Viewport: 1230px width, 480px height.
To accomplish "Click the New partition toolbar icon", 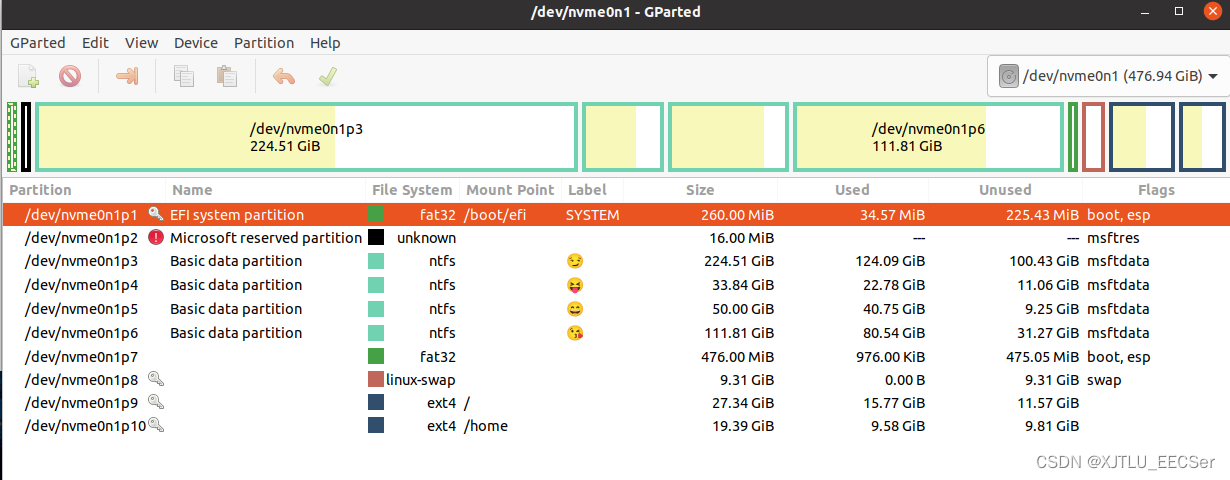I will 28,76.
